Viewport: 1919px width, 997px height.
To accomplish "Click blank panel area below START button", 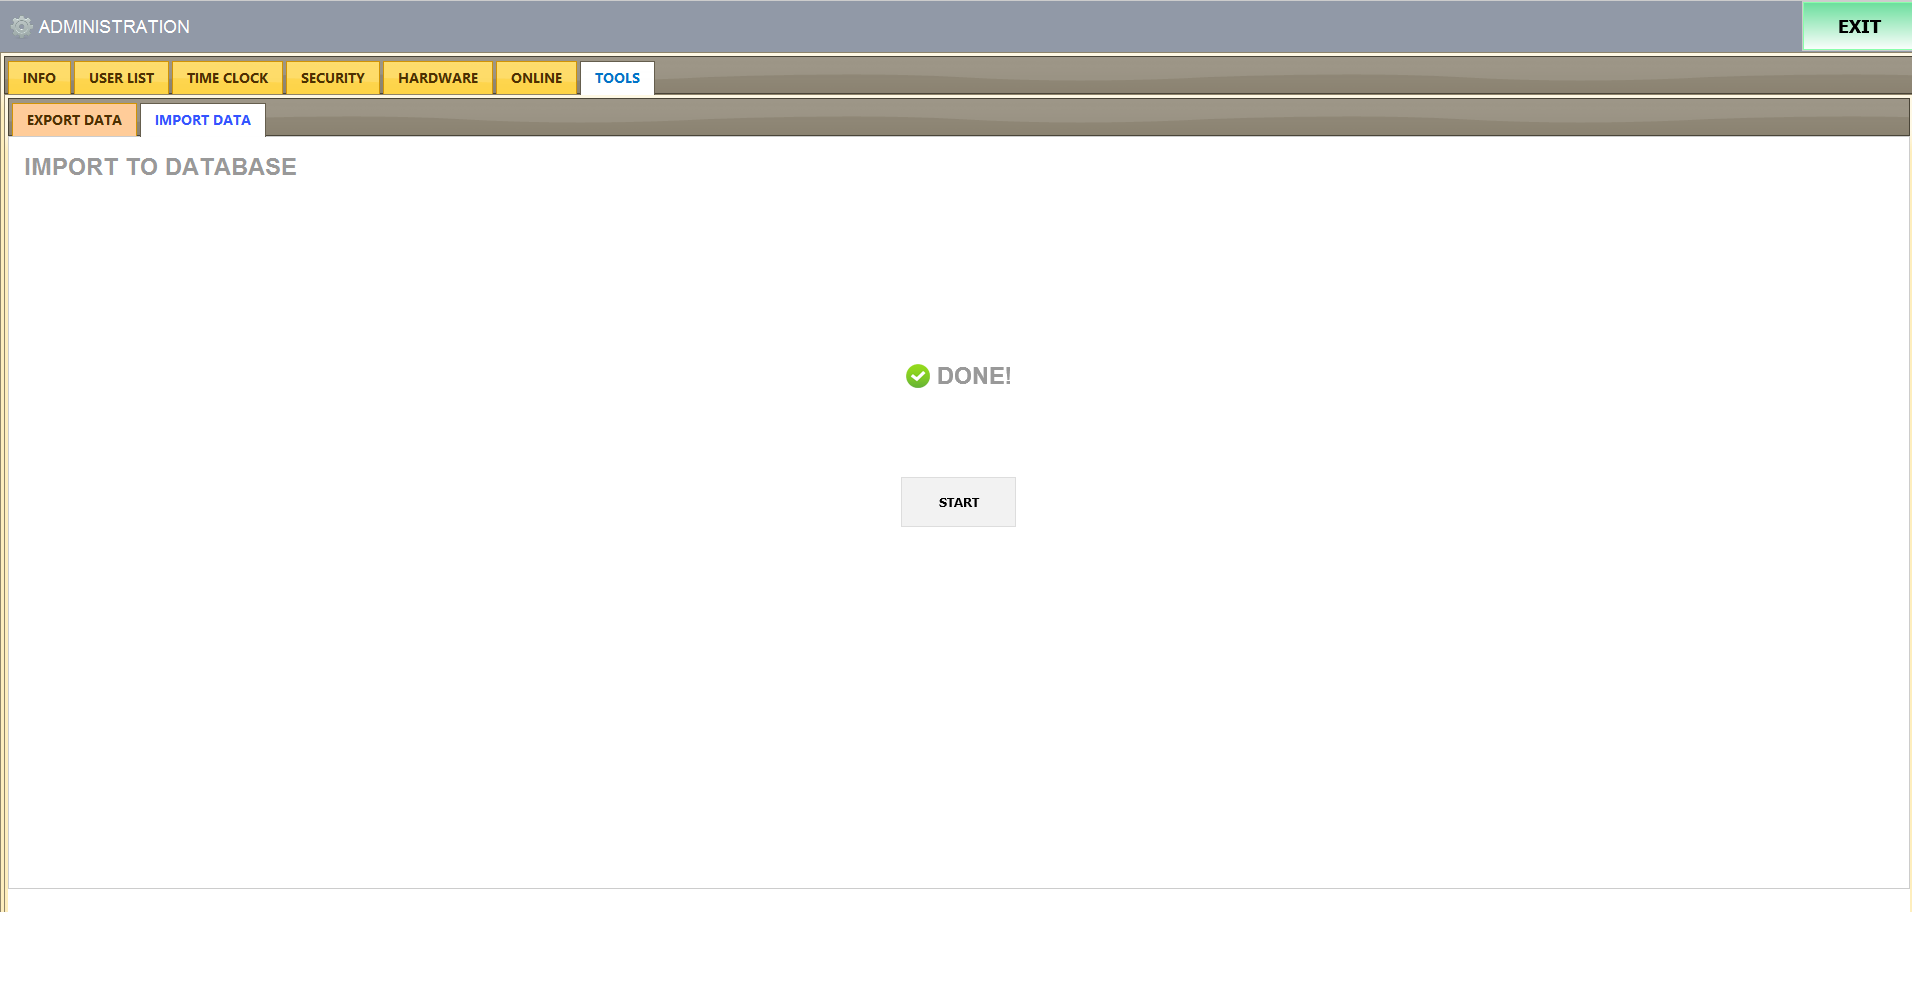I will (x=958, y=700).
